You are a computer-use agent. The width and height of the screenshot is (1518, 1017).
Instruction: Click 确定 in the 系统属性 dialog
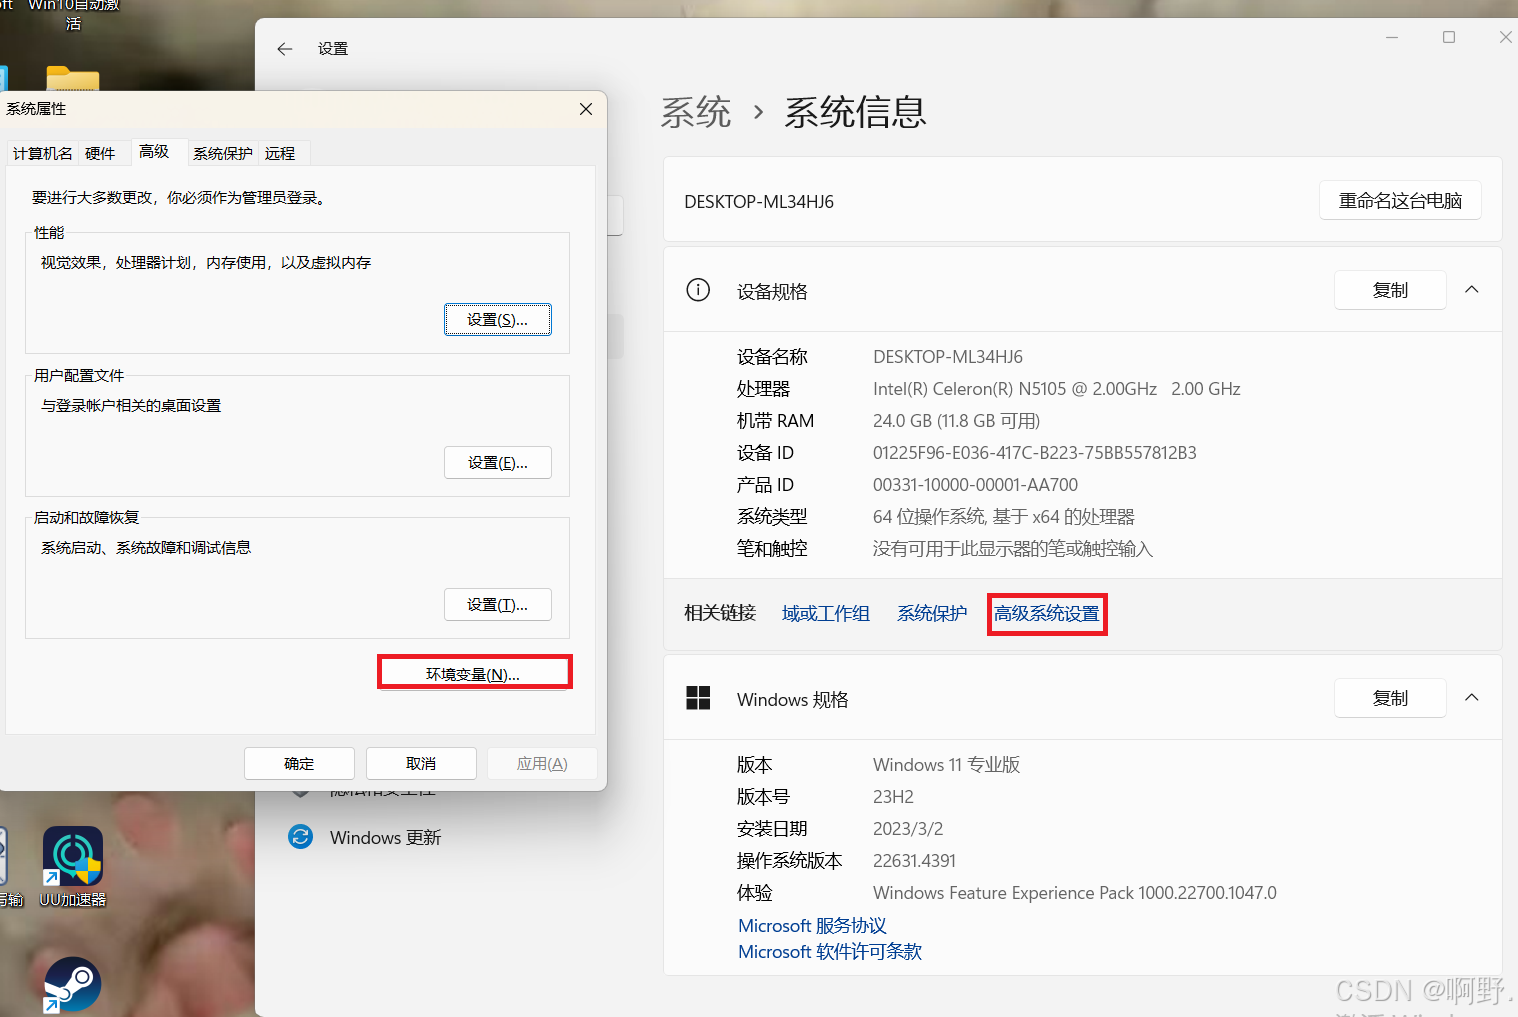298,763
